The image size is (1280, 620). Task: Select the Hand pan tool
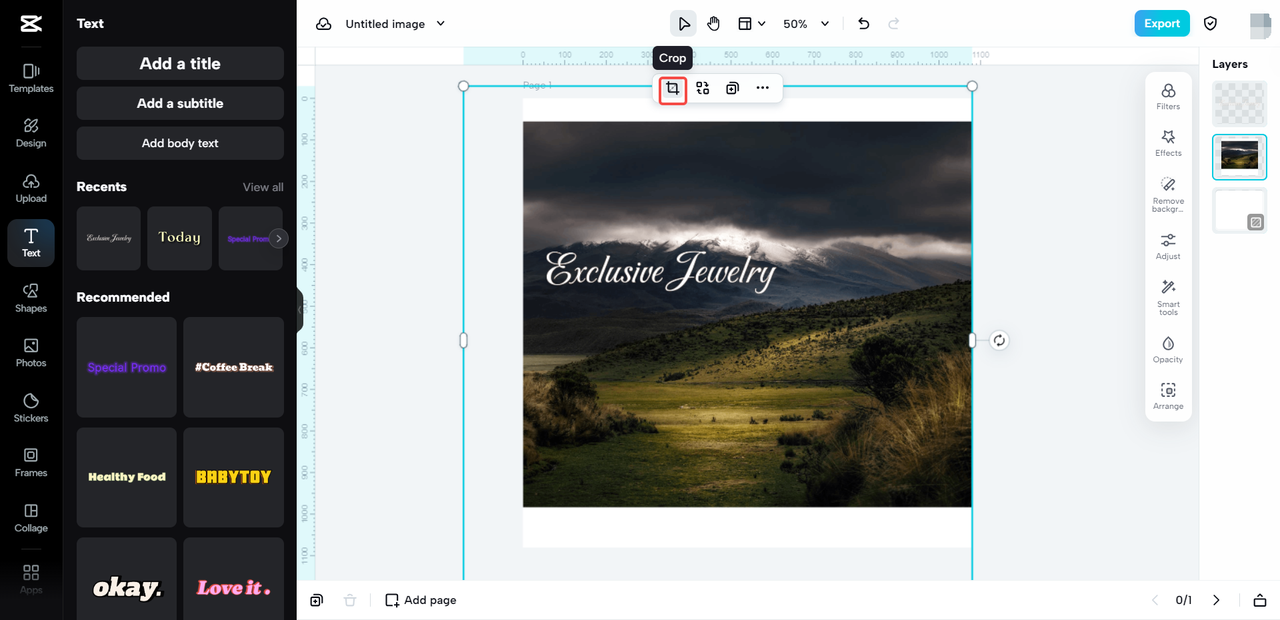[713, 23]
